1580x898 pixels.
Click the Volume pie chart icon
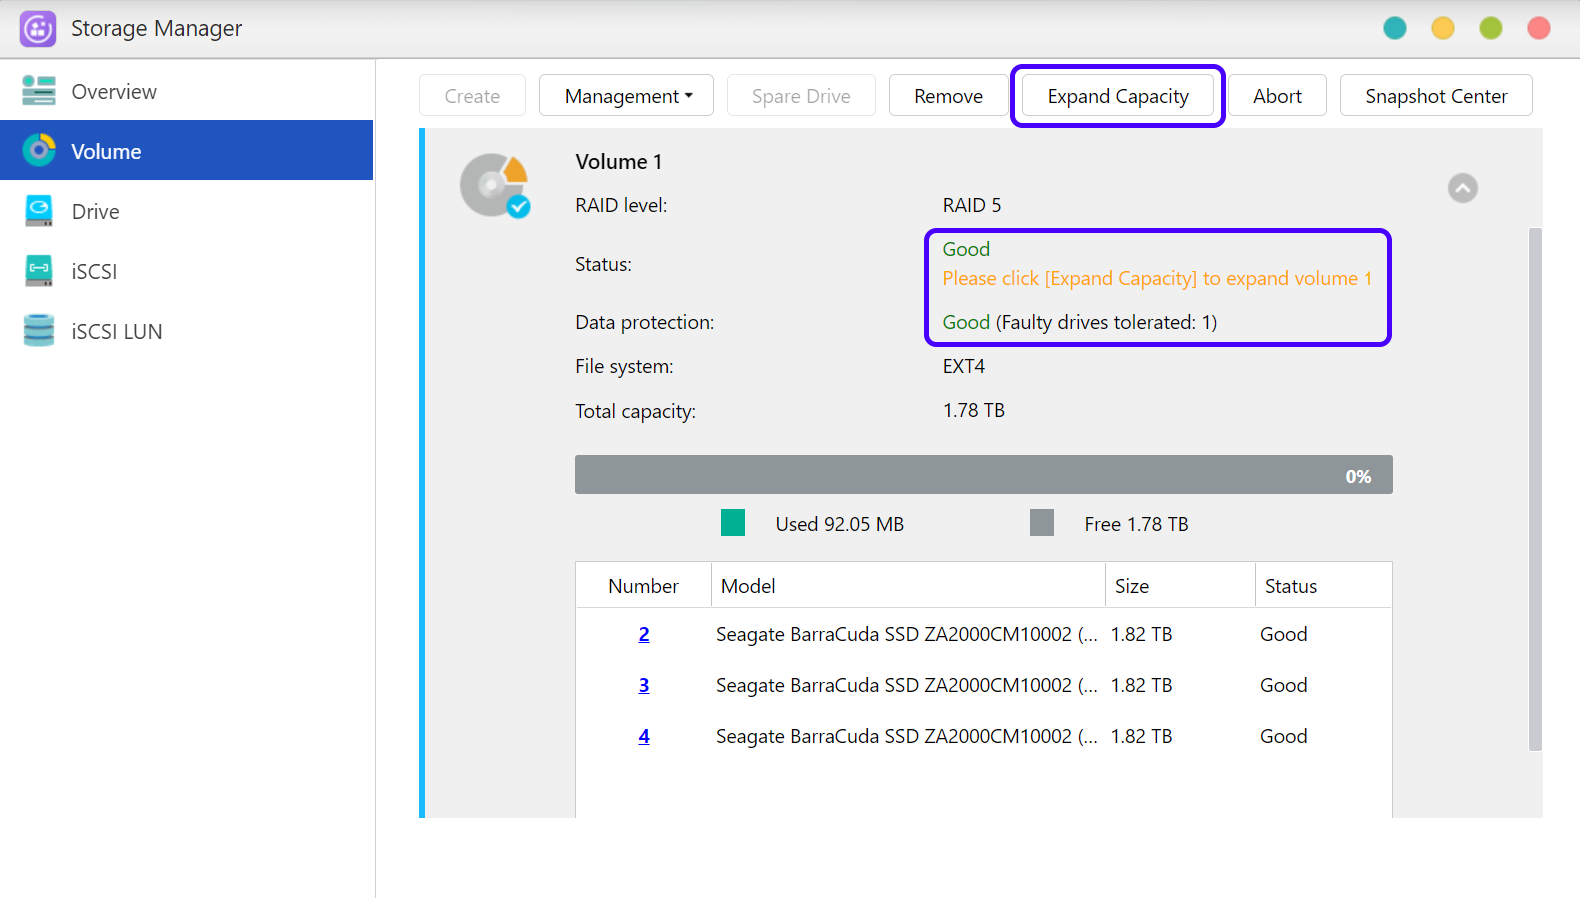click(x=39, y=151)
